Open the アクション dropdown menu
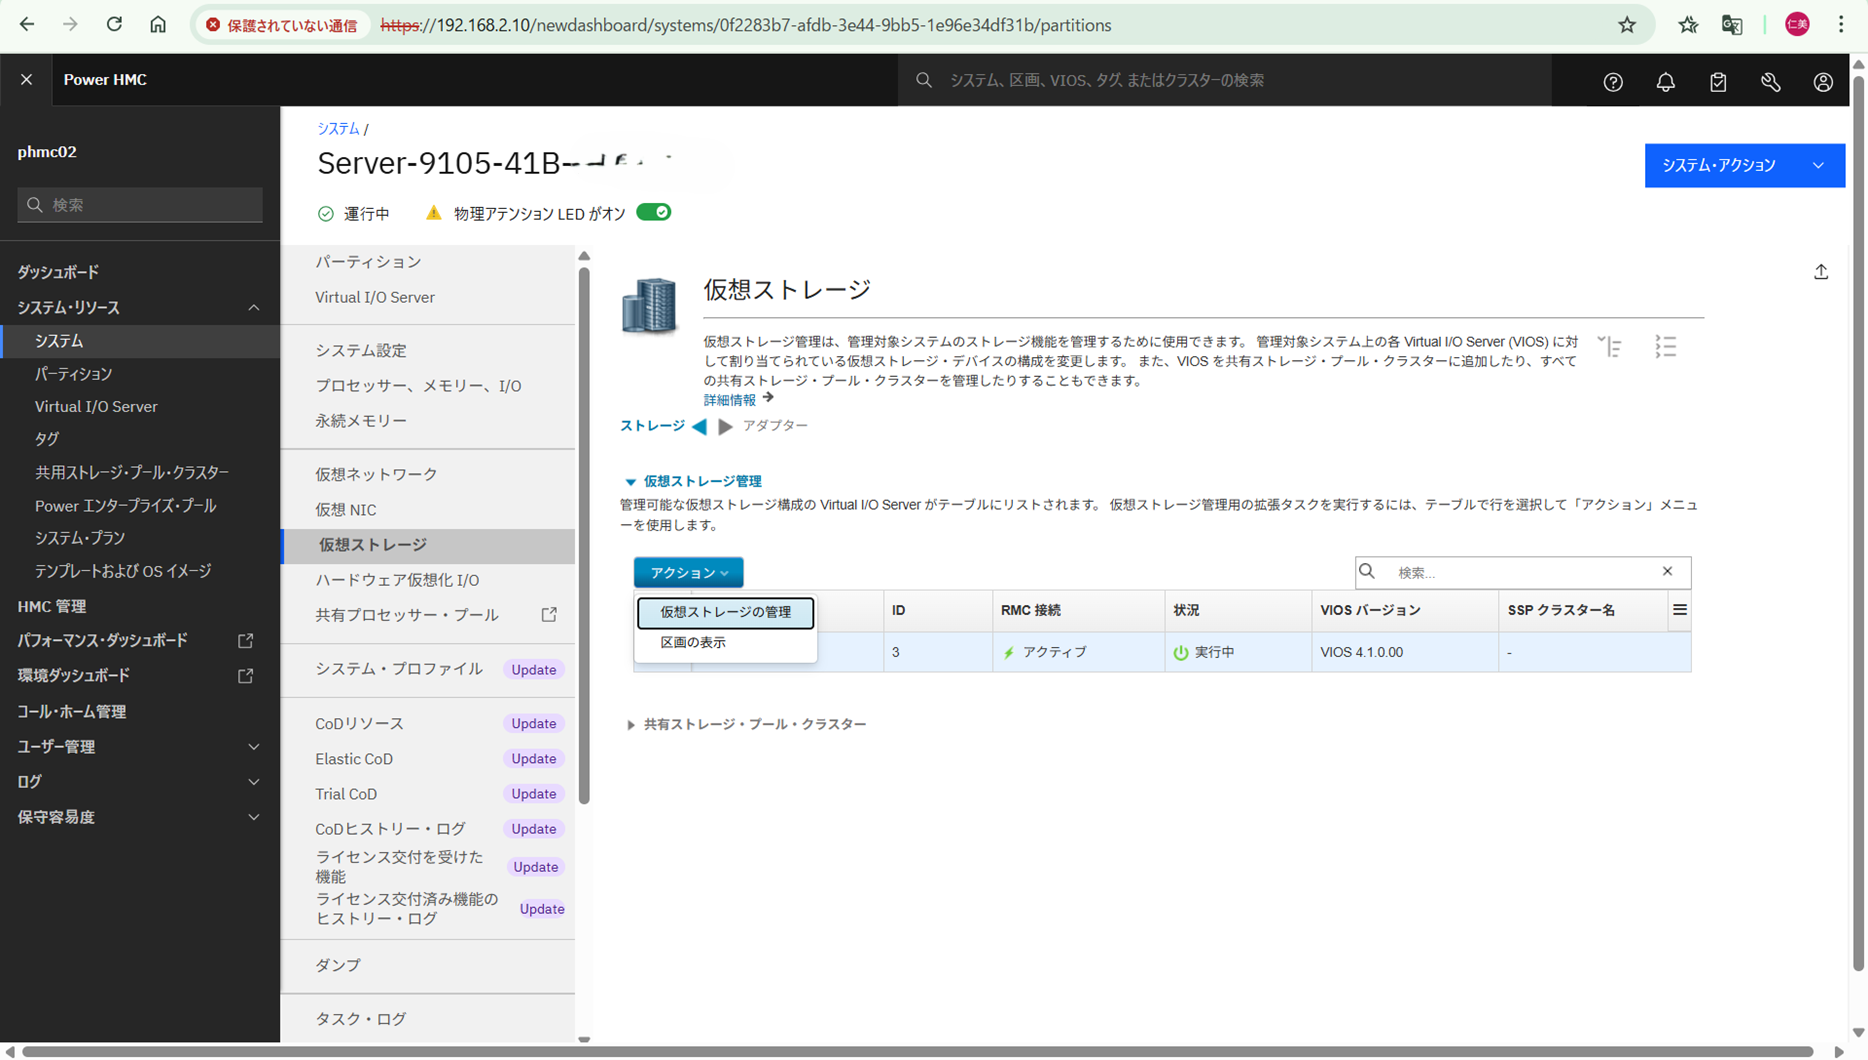The height and width of the screenshot is (1060, 1868). tap(688, 572)
